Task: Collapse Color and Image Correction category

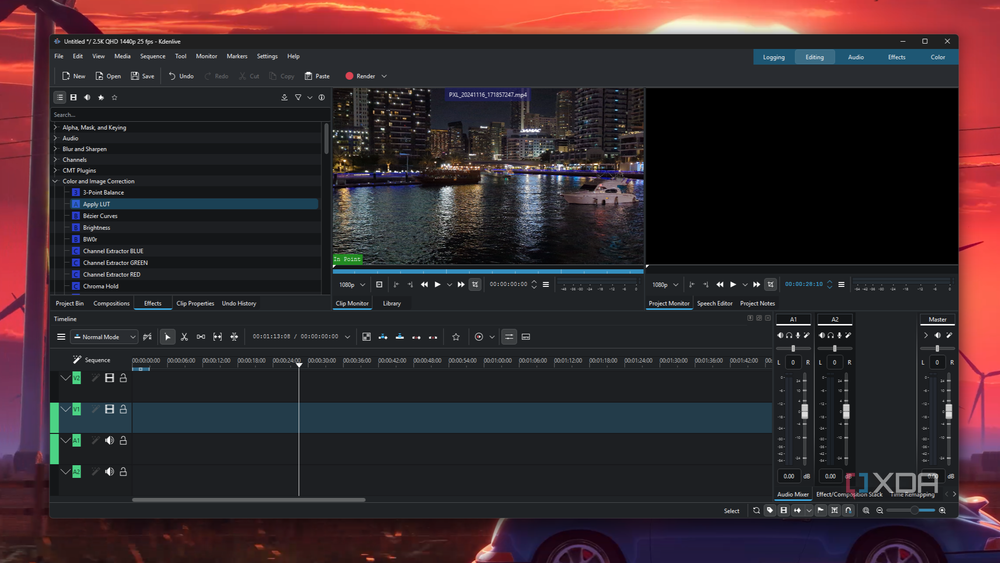Action: click(x=55, y=181)
